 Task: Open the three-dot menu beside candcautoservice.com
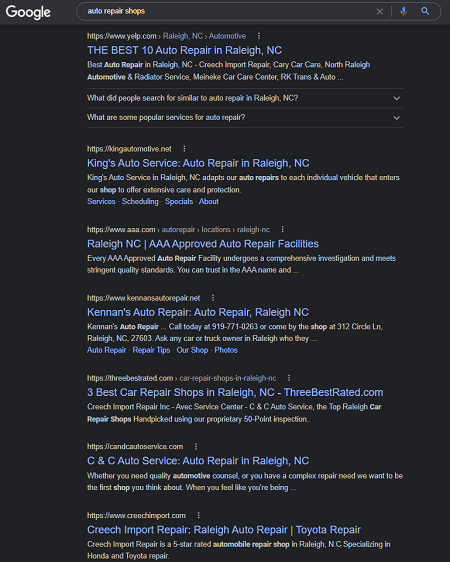click(196, 446)
